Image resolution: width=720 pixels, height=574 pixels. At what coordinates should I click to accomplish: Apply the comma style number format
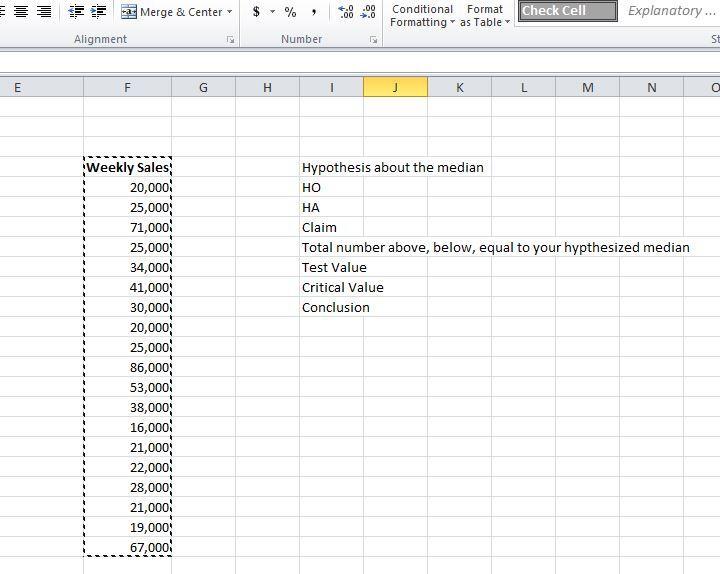point(314,11)
